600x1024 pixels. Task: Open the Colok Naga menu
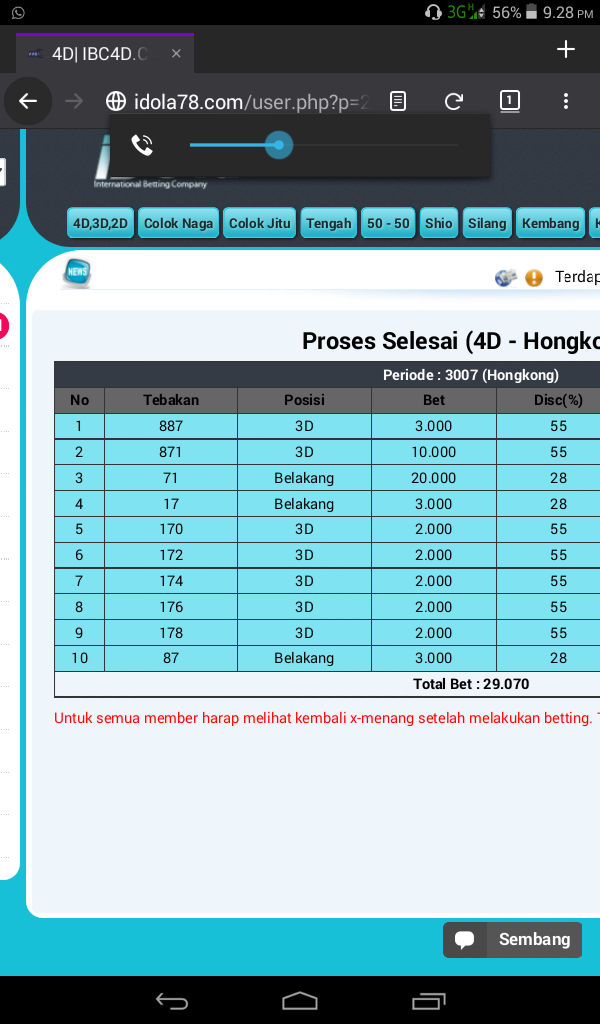(179, 223)
